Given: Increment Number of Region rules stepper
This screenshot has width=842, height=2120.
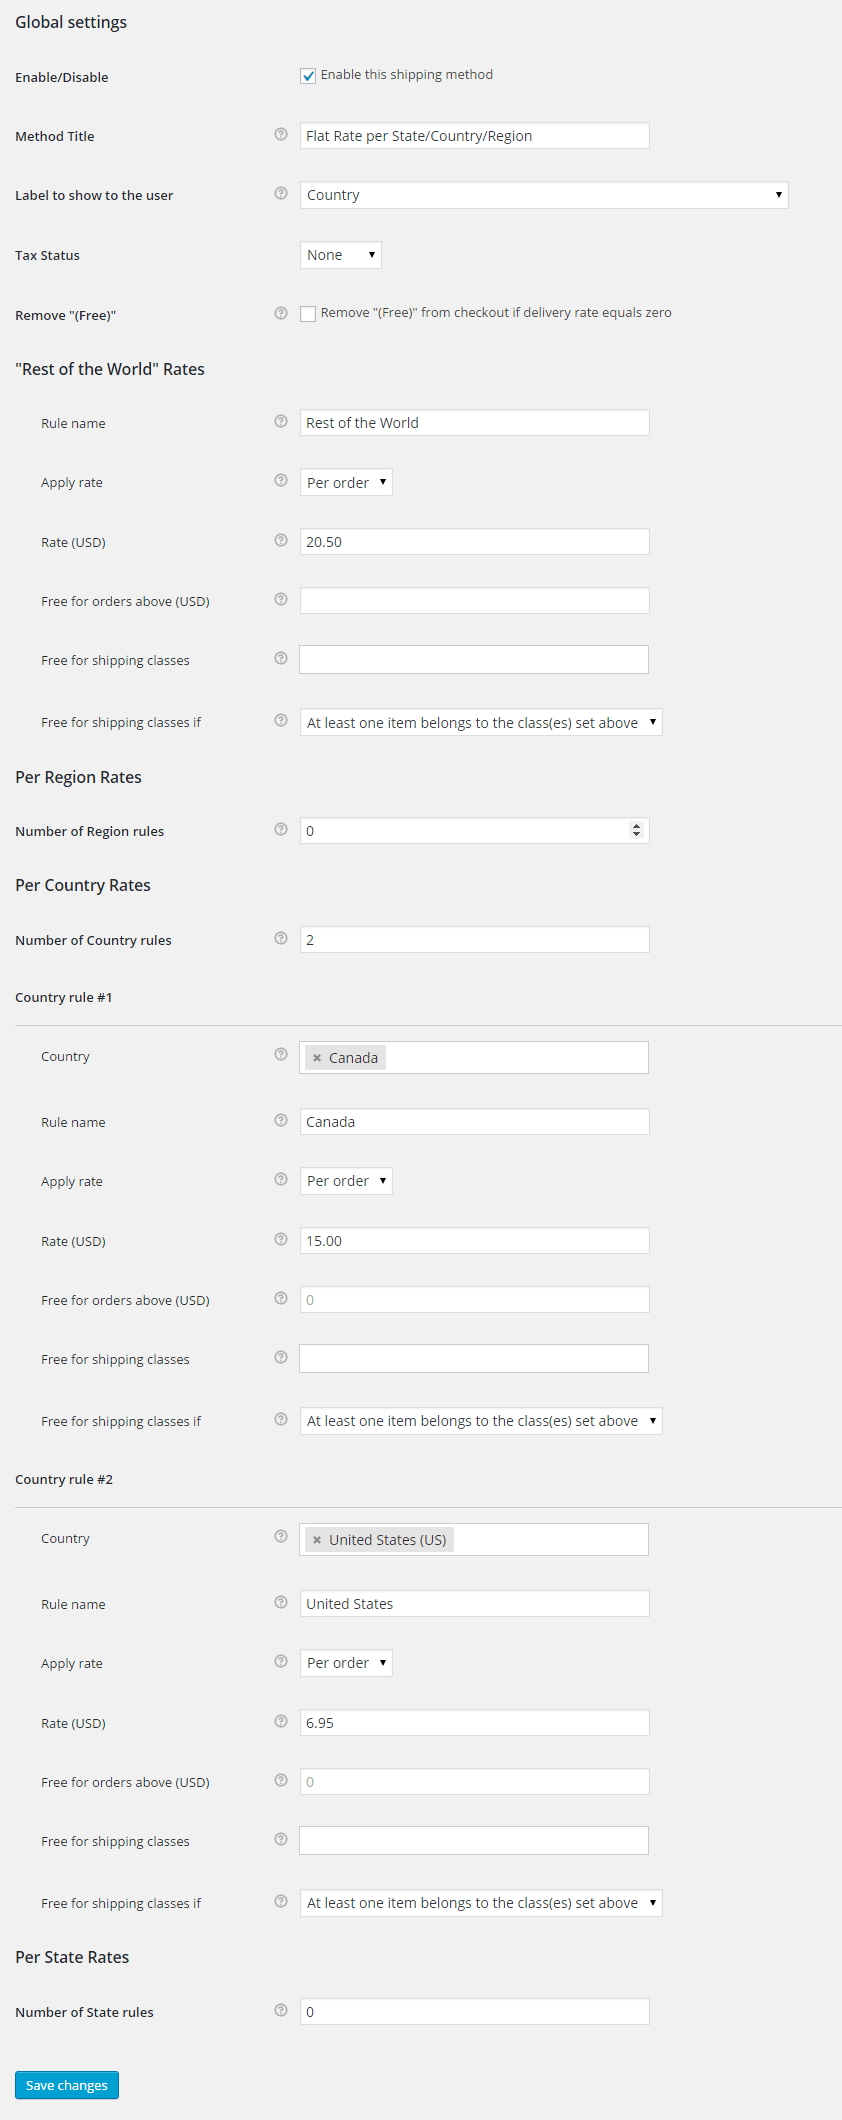Looking at the screenshot, I should pyautogui.click(x=636, y=826).
